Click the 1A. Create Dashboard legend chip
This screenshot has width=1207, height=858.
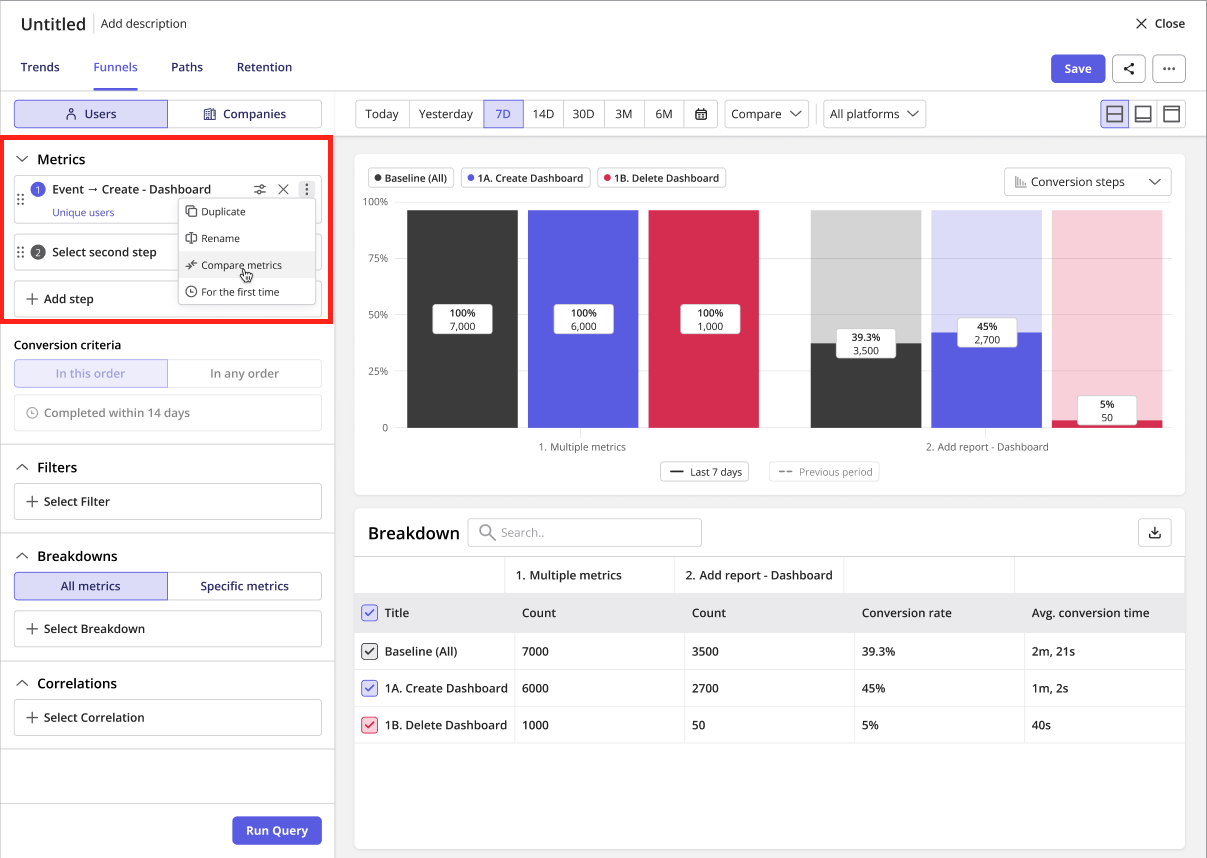click(x=525, y=178)
